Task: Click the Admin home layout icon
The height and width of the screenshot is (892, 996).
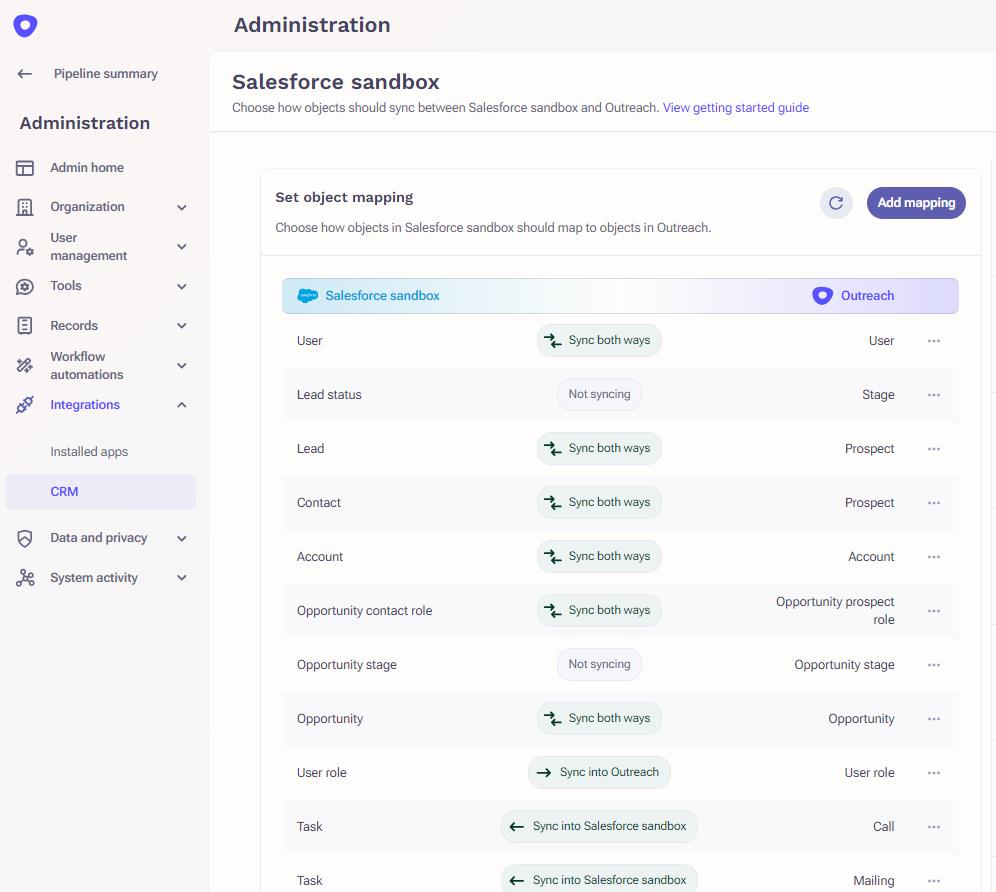Action: click(x=25, y=168)
